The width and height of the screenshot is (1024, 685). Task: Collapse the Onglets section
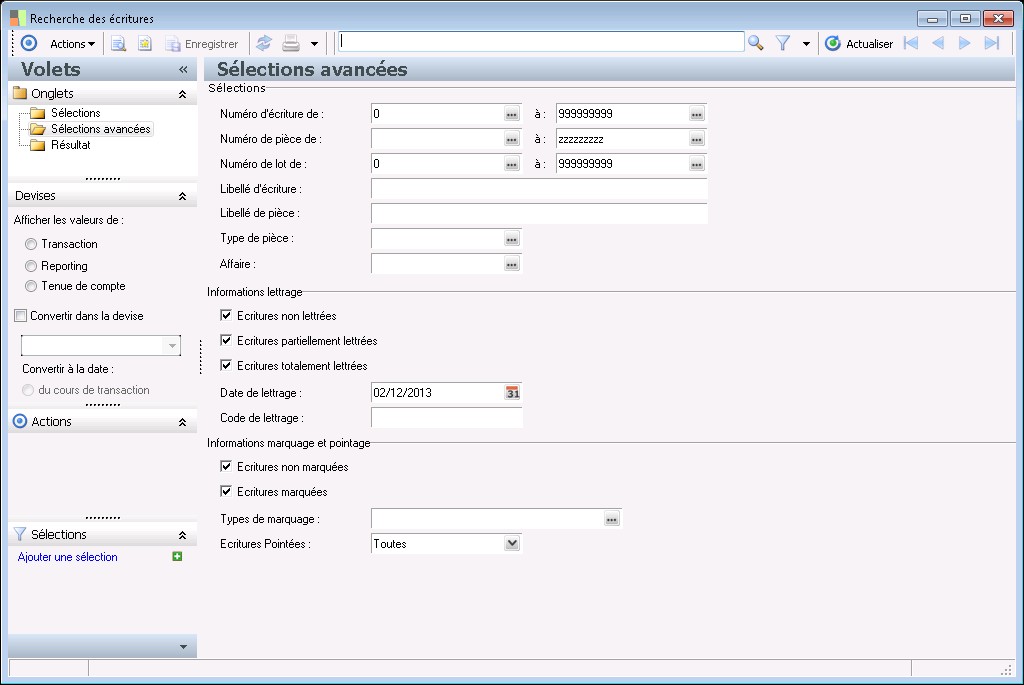182,94
